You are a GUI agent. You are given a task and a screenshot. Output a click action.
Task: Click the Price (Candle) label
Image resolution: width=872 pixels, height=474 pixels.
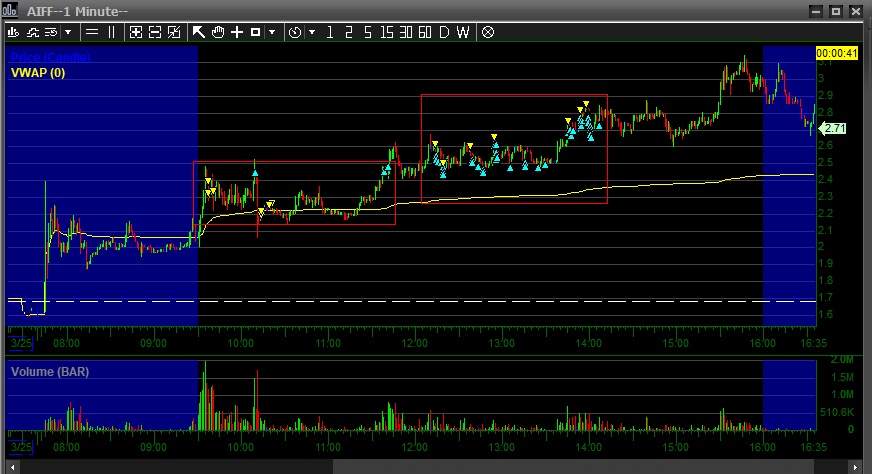click(x=51, y=57)
